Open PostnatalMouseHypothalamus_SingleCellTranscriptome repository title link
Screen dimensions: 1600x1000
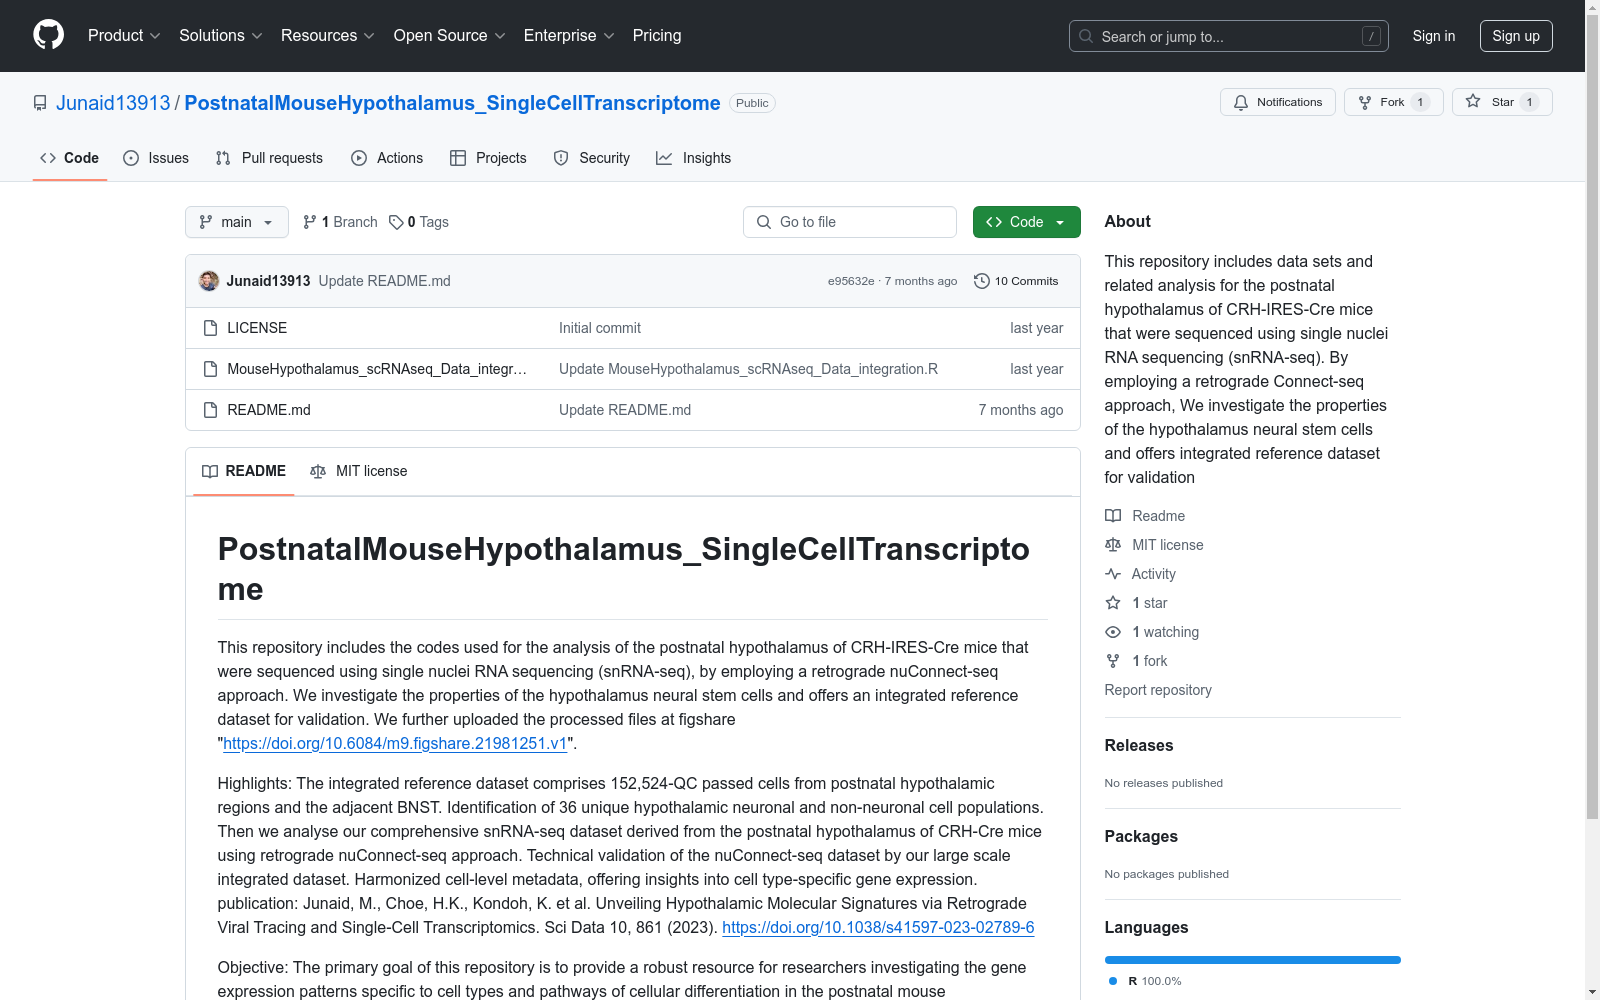coord(452,103)
